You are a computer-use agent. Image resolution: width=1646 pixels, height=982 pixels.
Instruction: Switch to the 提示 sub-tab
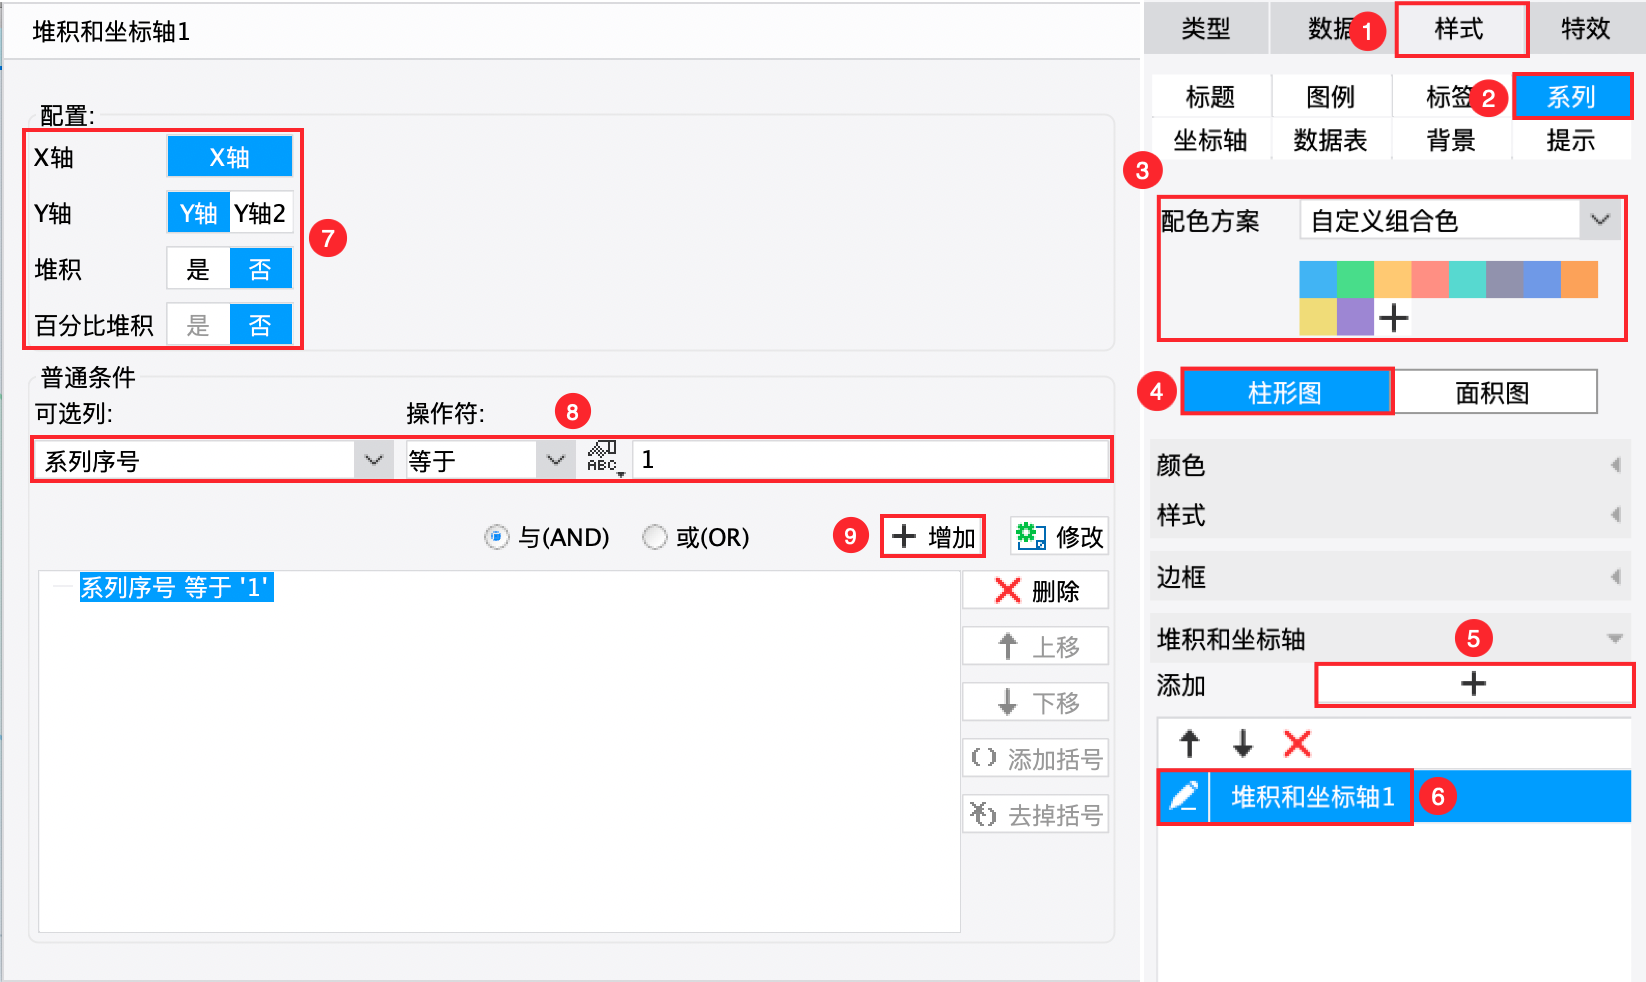pyautogui.click(x=1572, y=140)
